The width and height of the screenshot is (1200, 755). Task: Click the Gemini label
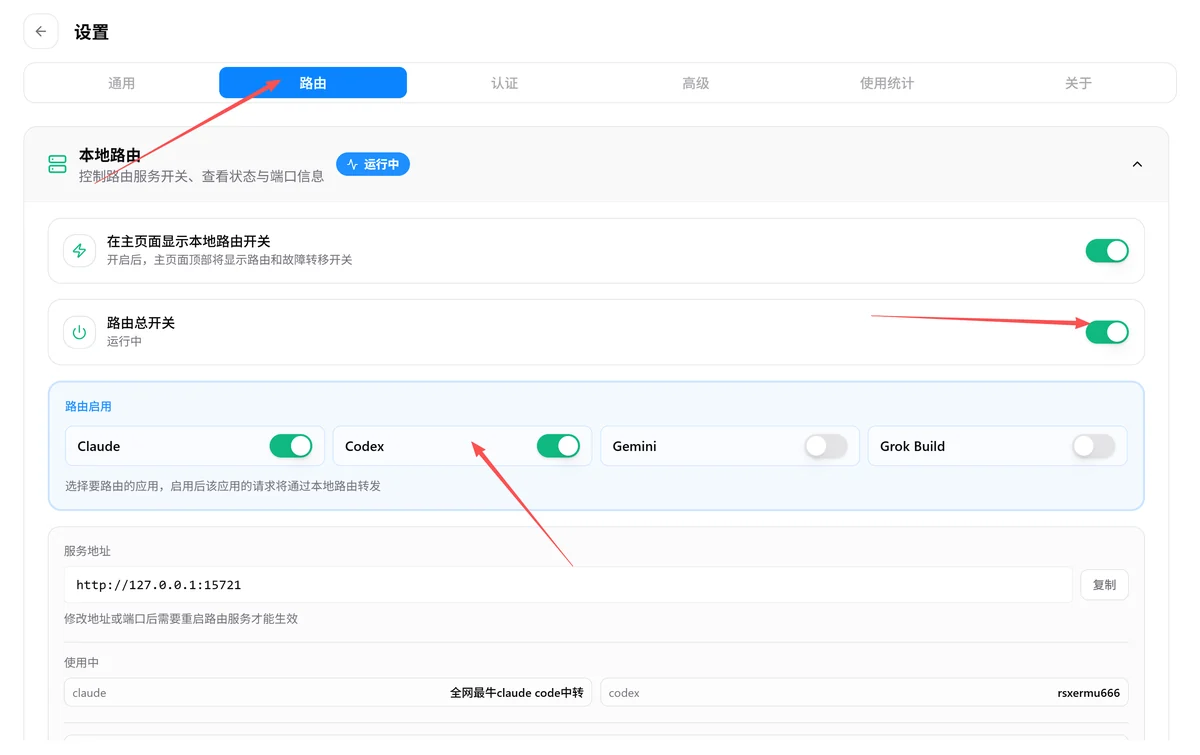[635, 446]
